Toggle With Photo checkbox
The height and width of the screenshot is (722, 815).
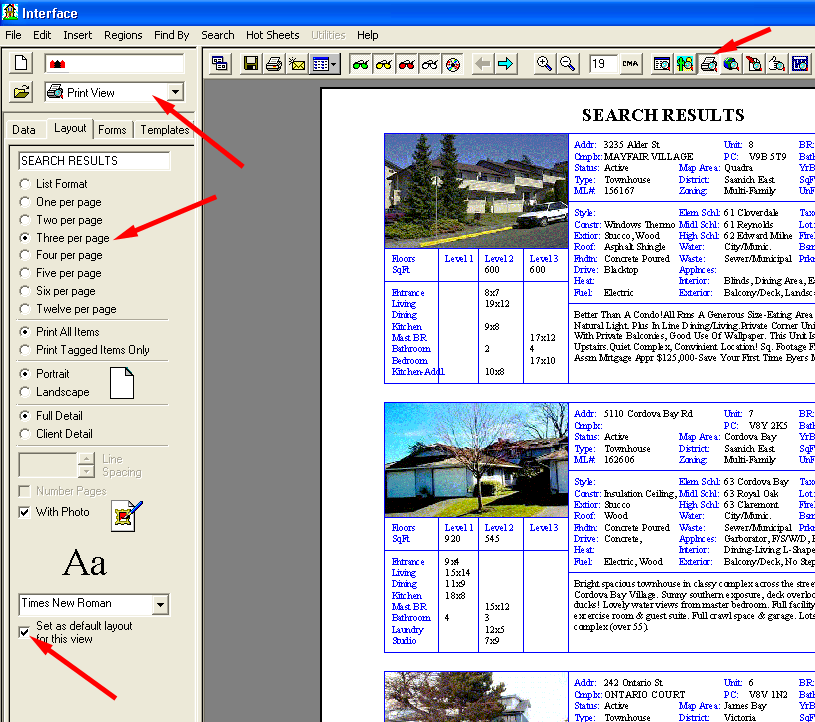click(x=24, y=513)
